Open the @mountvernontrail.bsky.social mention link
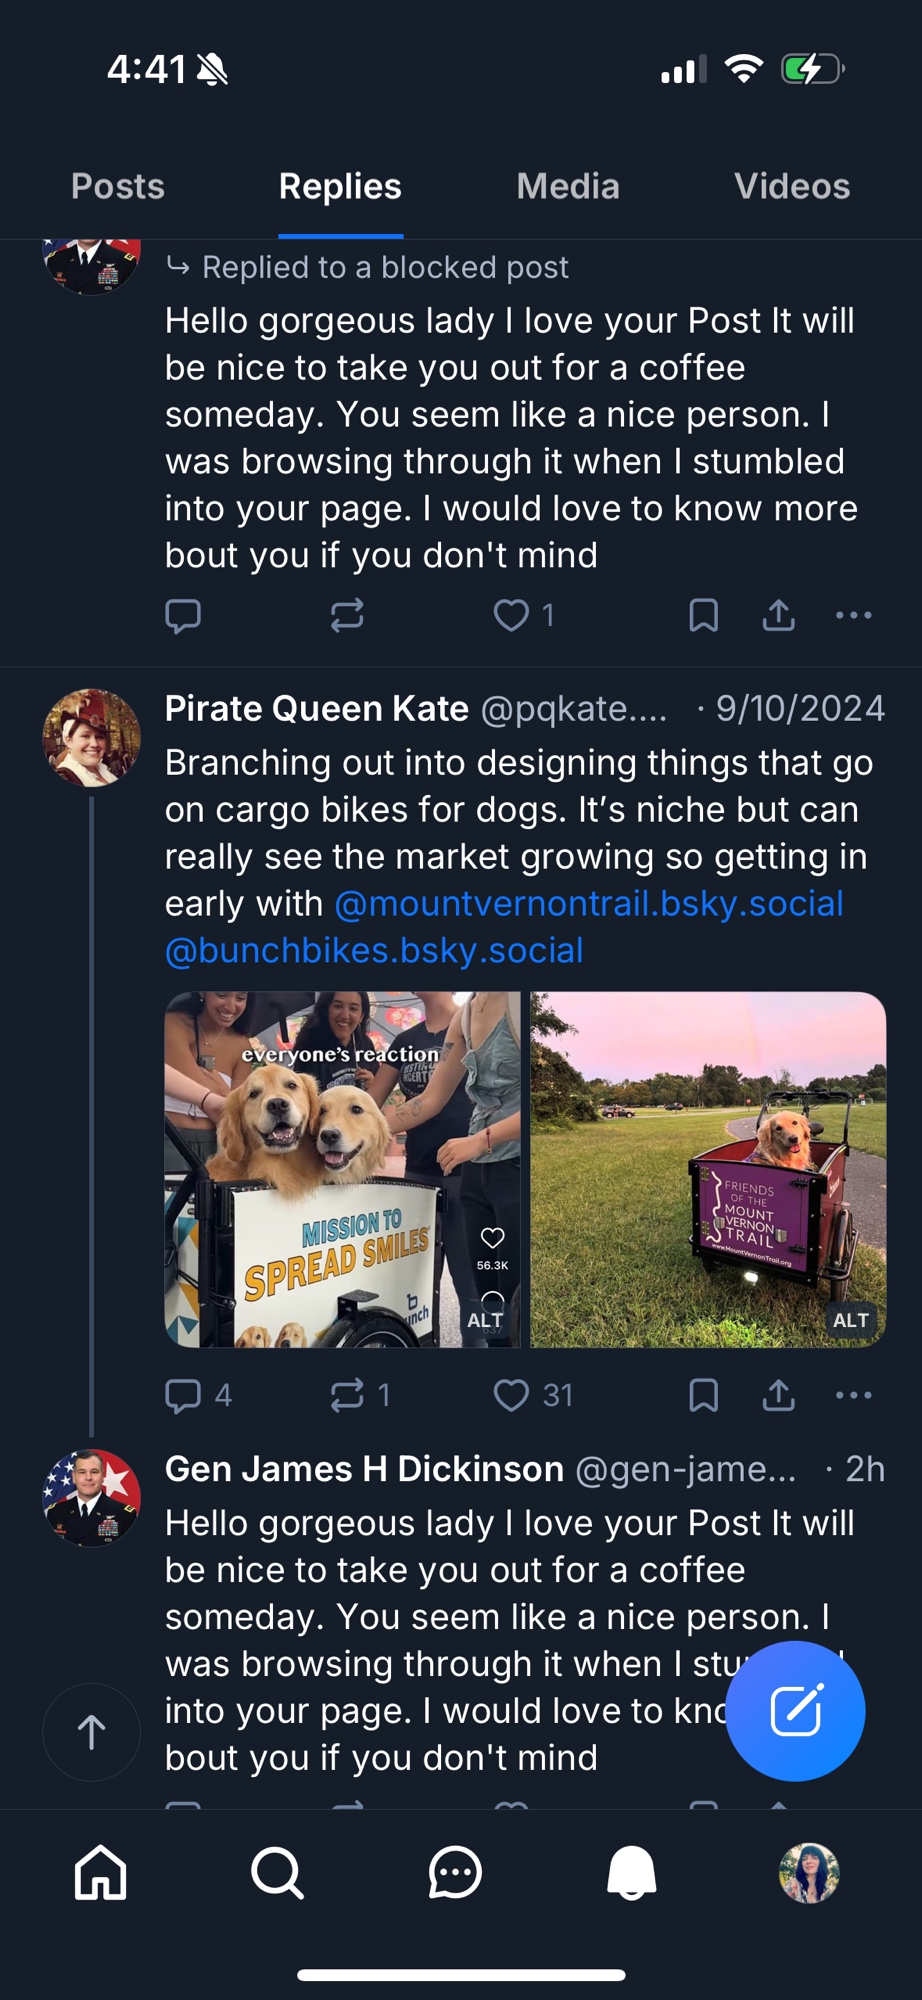922x2000 pixels. tap(589, 904)
